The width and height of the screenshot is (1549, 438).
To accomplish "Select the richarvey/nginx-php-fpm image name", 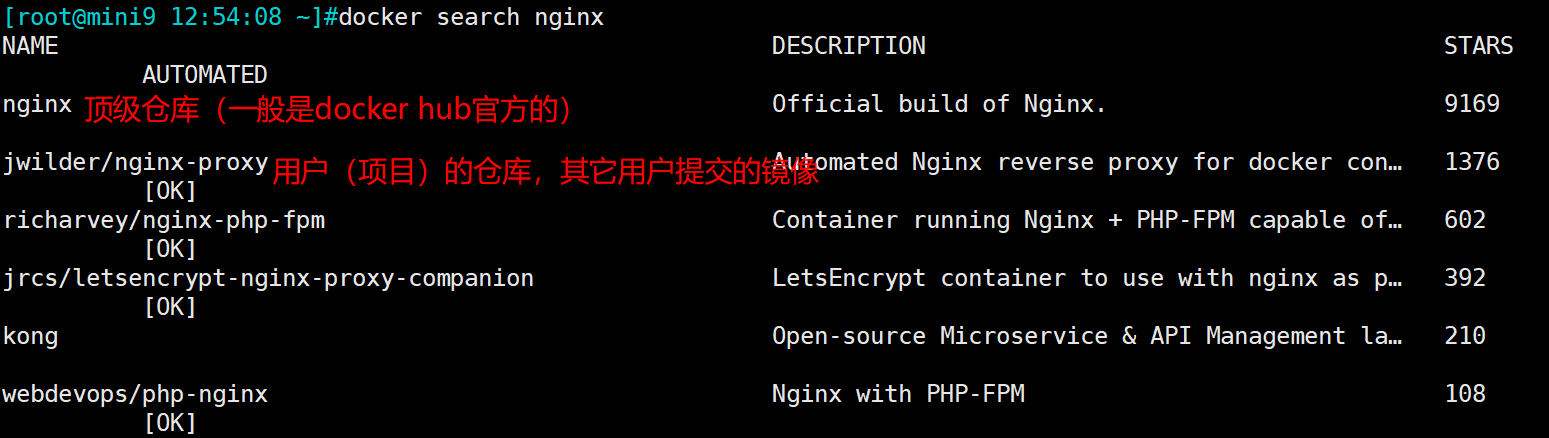I will pyautogui.click(x=164, y=220).
